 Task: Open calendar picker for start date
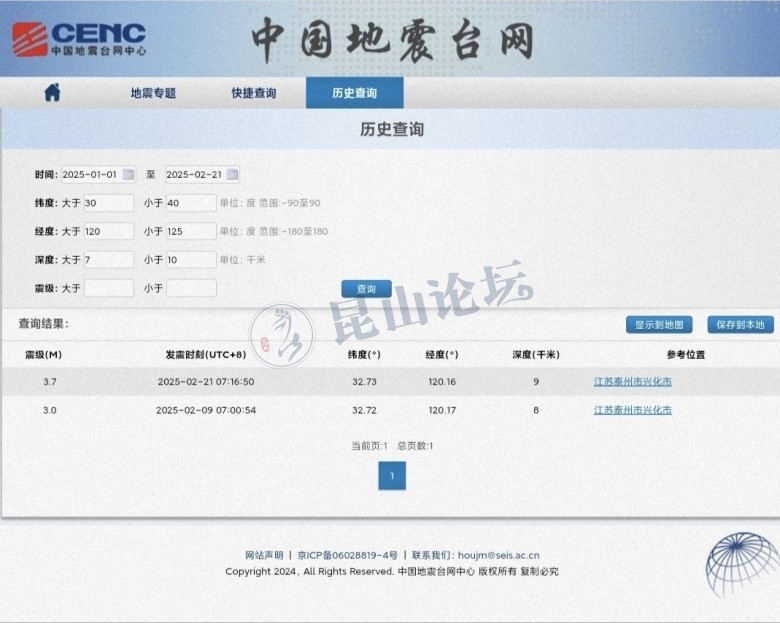click(x=128, y=174)
